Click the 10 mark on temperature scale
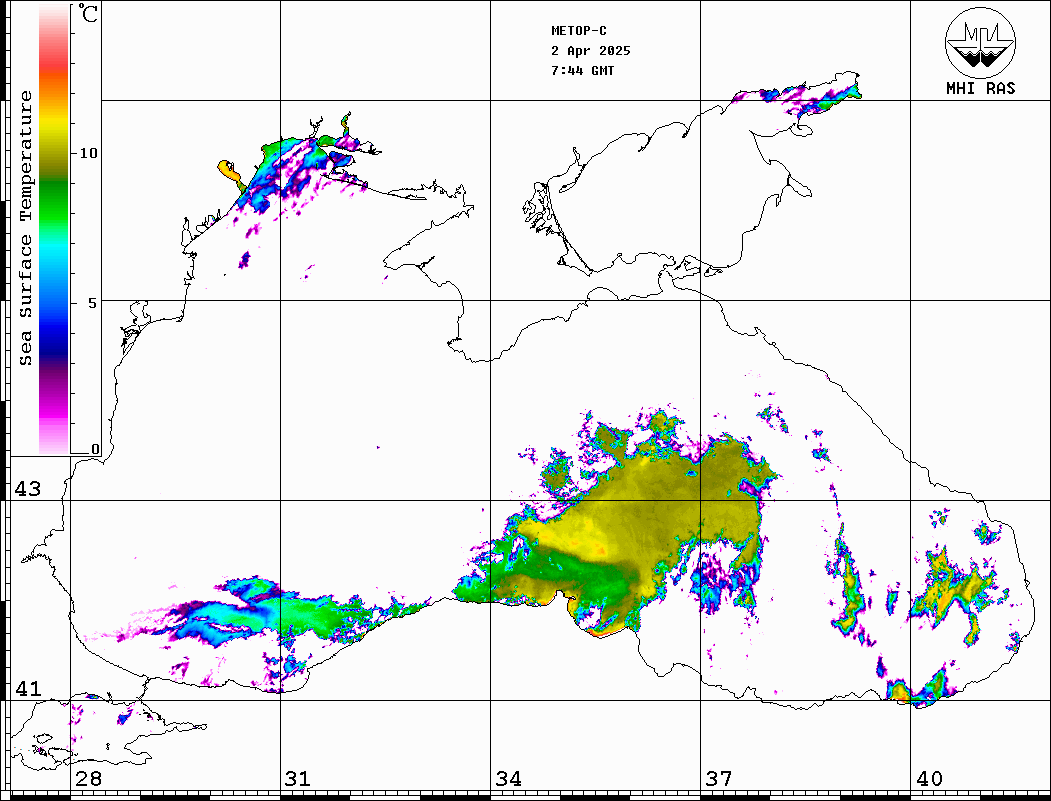The height and width of the screenshot is (801, 1051). tap(89, 153)
